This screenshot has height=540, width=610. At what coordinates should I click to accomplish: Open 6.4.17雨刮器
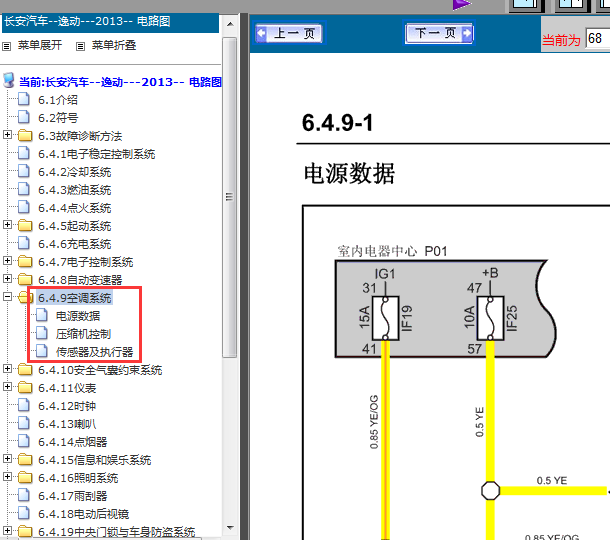[x=72, y=496]
